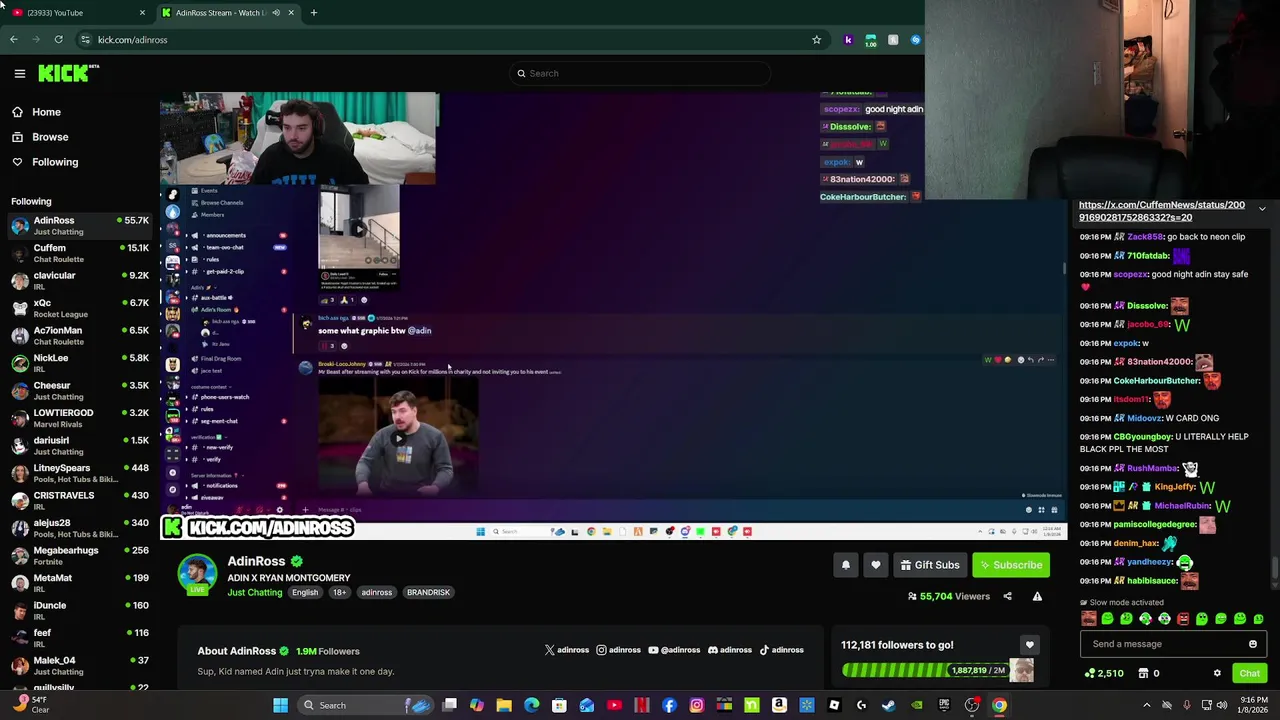Click the BRANDRISK tag
Viewport: 1280px width, 720px height.
[x=428, y=592]
